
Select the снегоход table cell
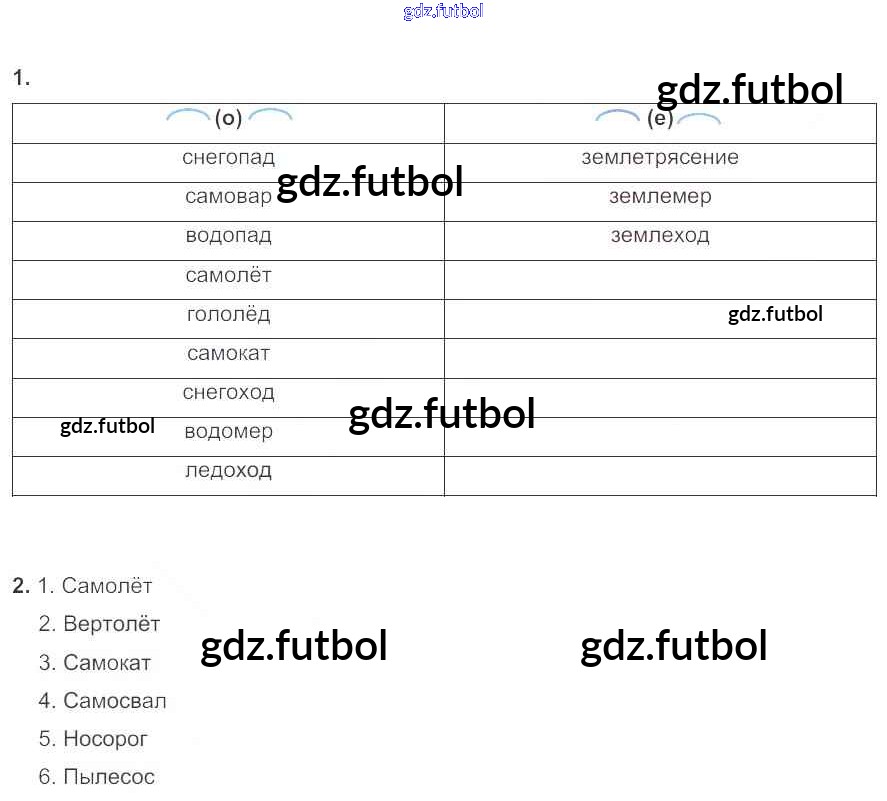(229, 398)
